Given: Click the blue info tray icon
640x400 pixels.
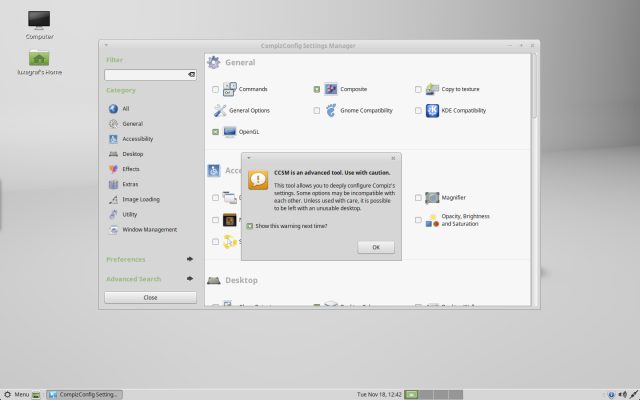Looking at the screenshot, I should [611, 395].
